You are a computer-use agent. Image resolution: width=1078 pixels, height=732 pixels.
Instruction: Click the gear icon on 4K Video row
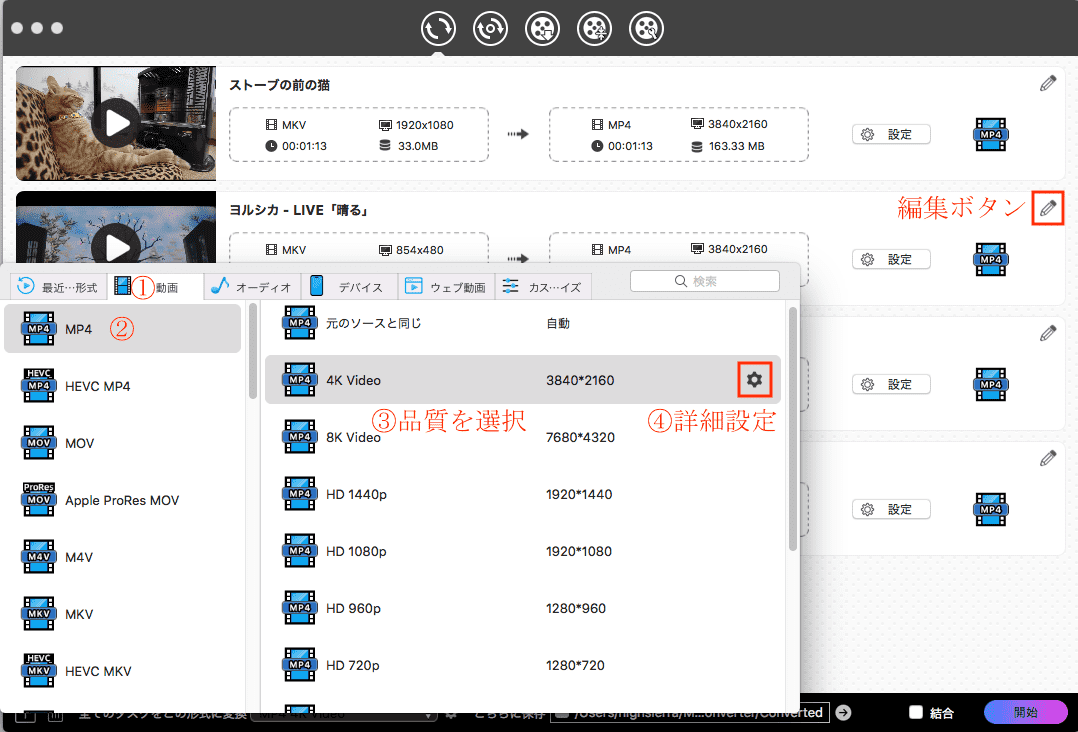[x=754, y=380]
